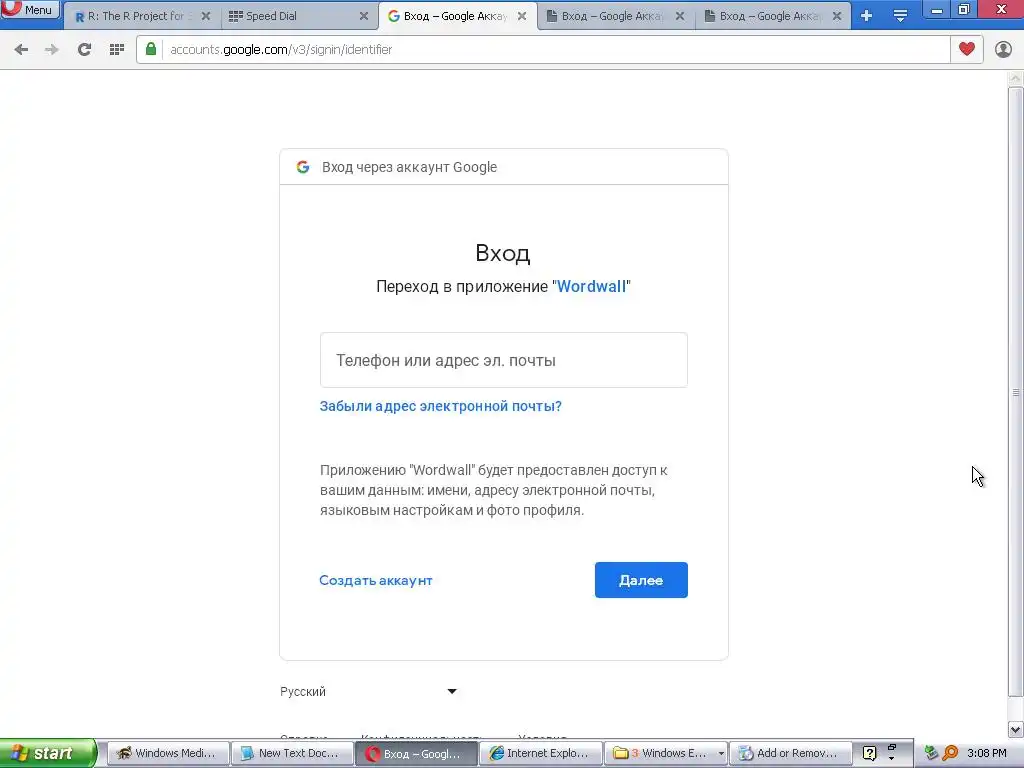This screenshot has height=768, width=1024.
Task: Open the tab menu icon
Action: [900, 16]
